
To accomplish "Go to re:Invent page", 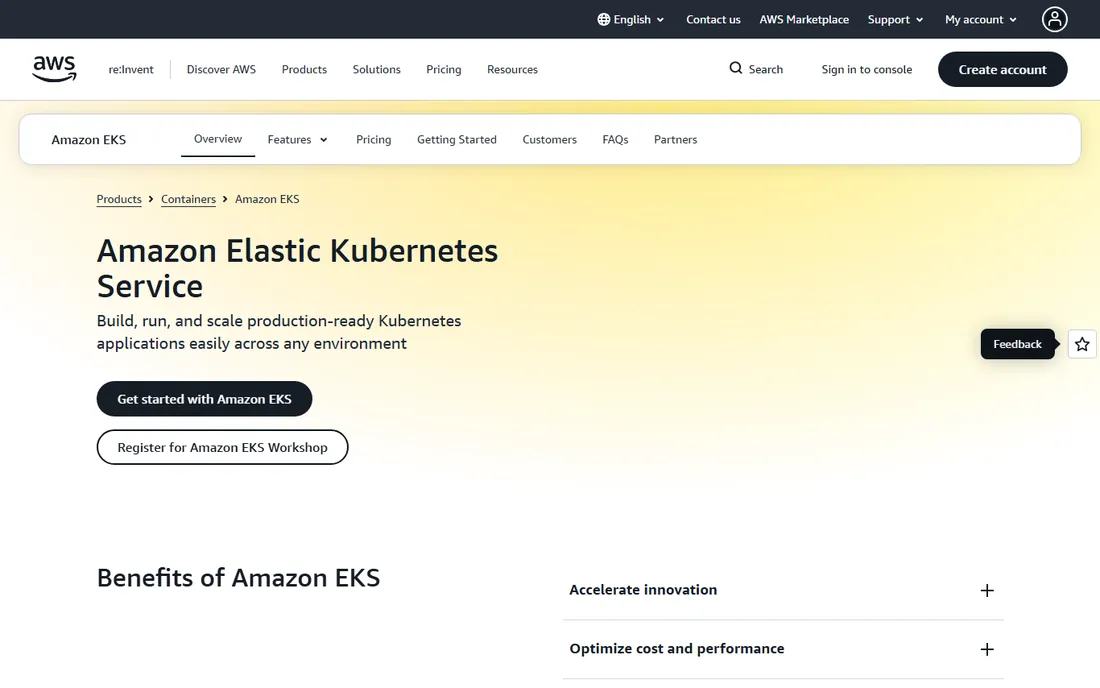I will [x=130, y=69].
